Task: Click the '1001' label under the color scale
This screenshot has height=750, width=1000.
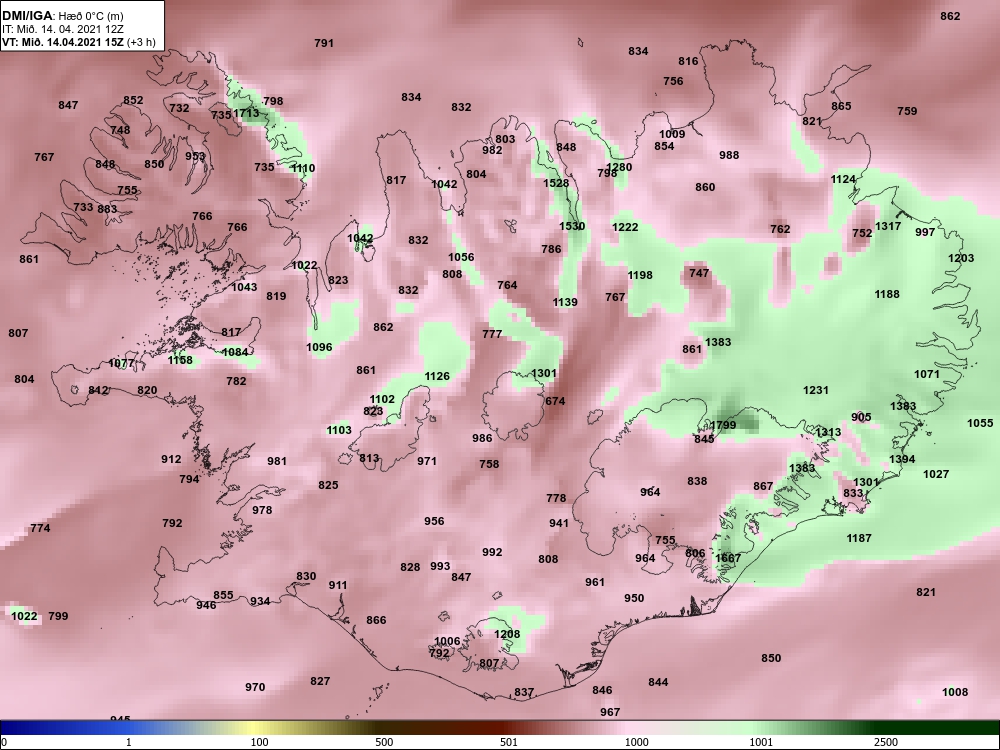Action: tap(761, 742)
